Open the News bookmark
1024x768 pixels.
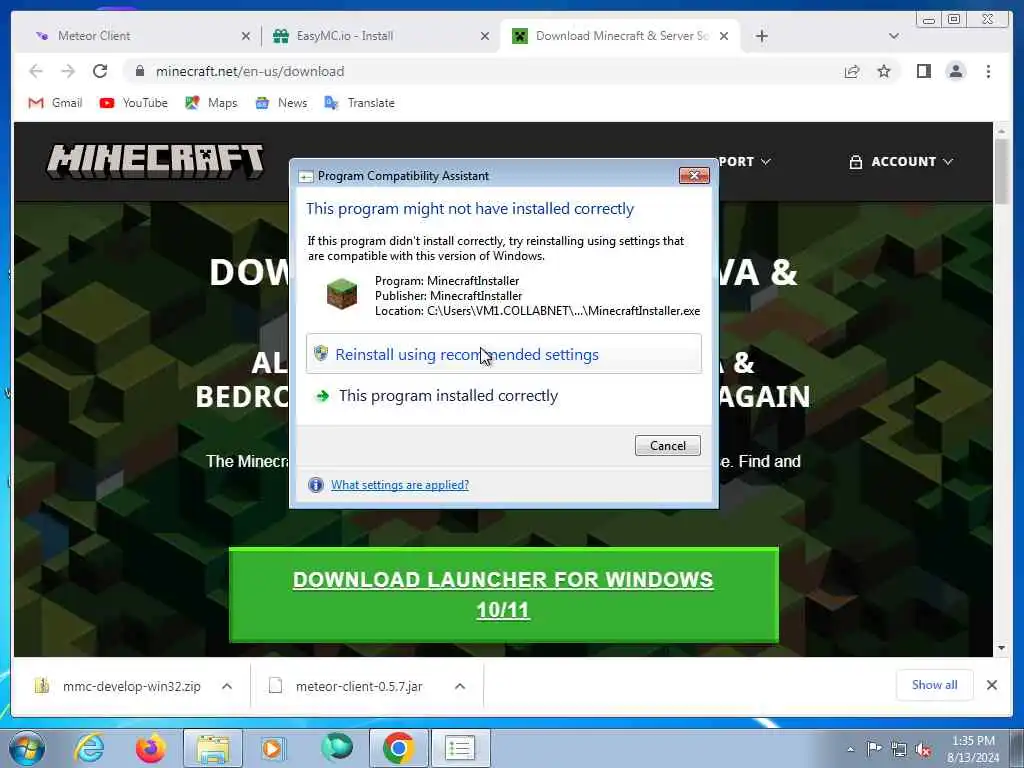pyautogui.click(x=281, y=103)
